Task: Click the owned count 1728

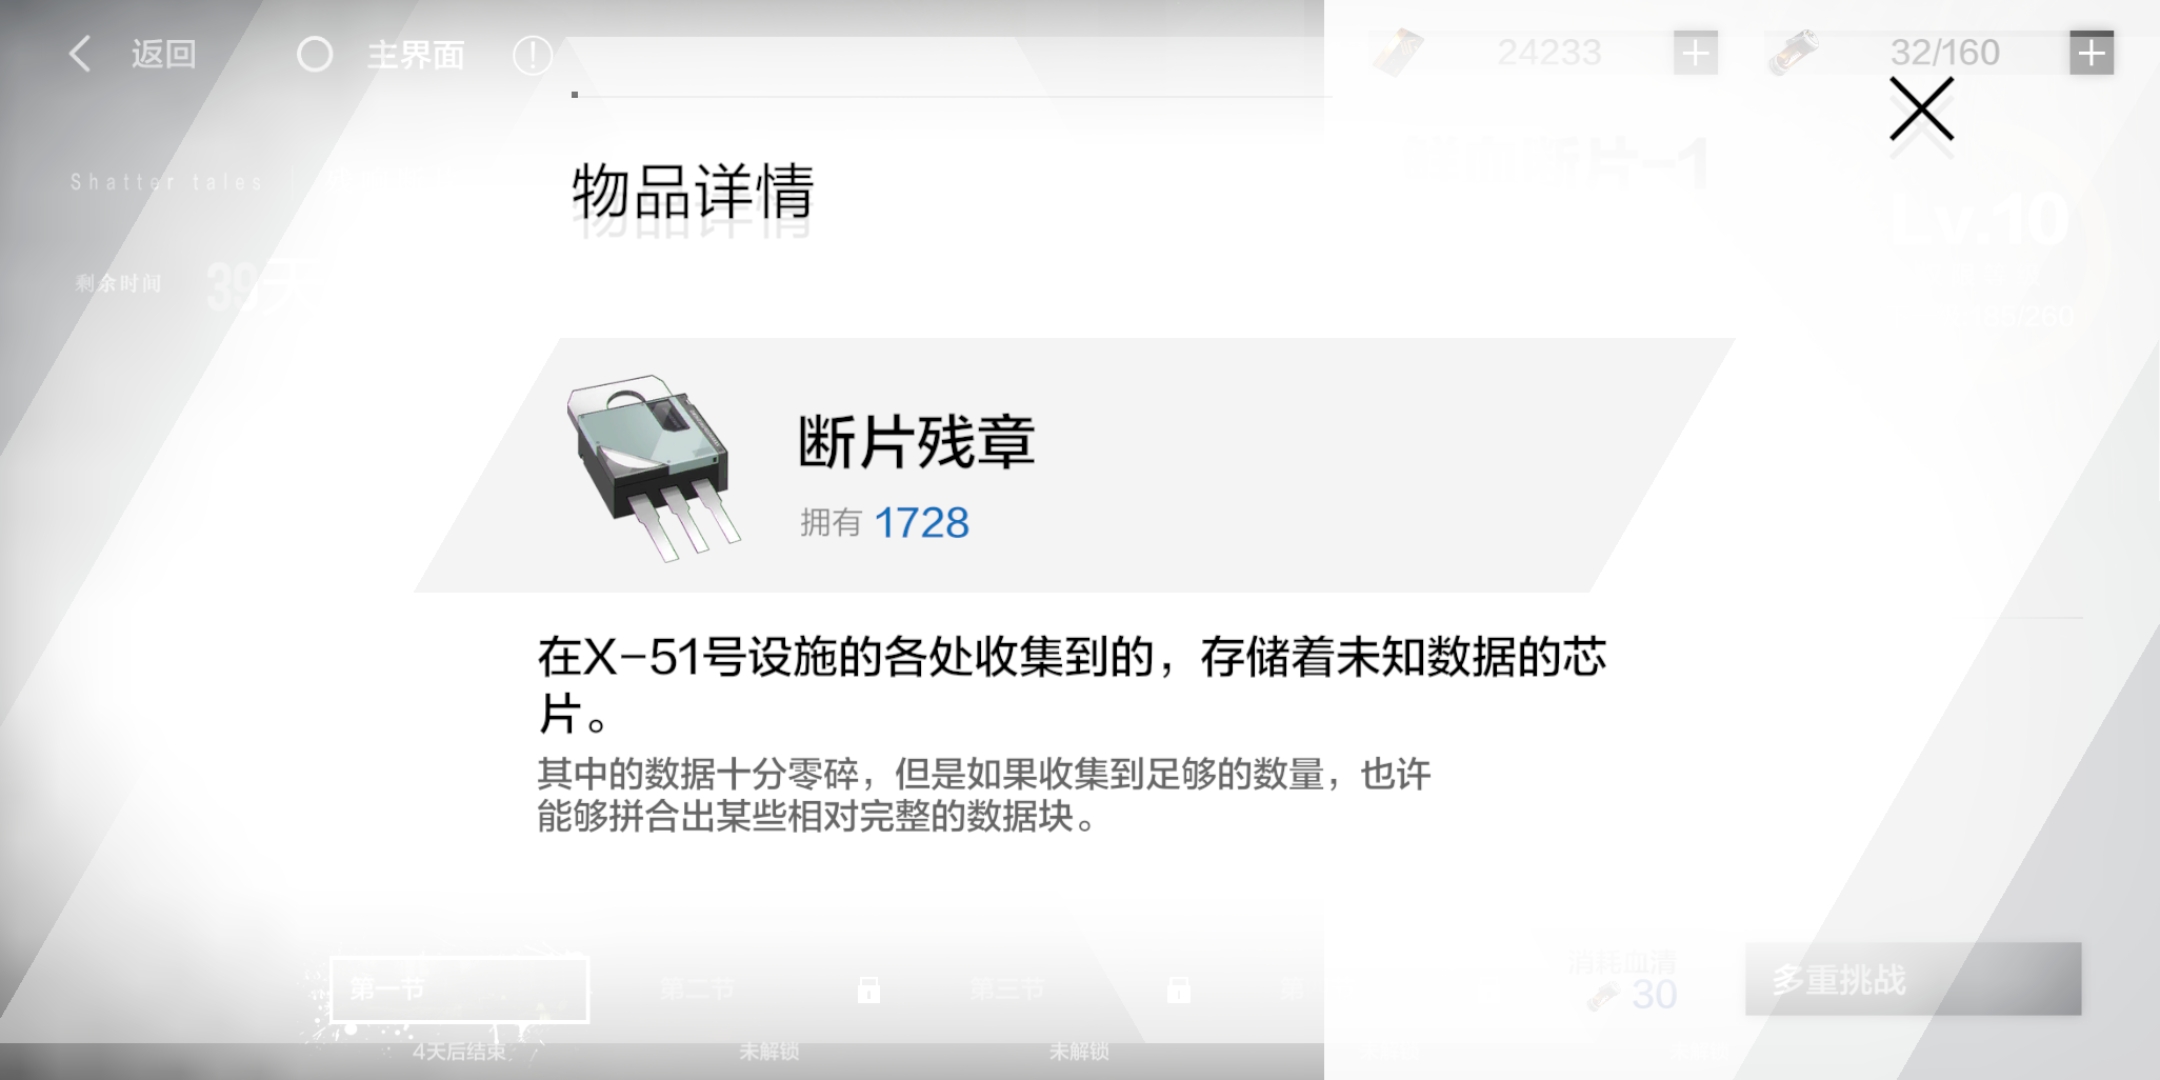Action: click(921, 523)
